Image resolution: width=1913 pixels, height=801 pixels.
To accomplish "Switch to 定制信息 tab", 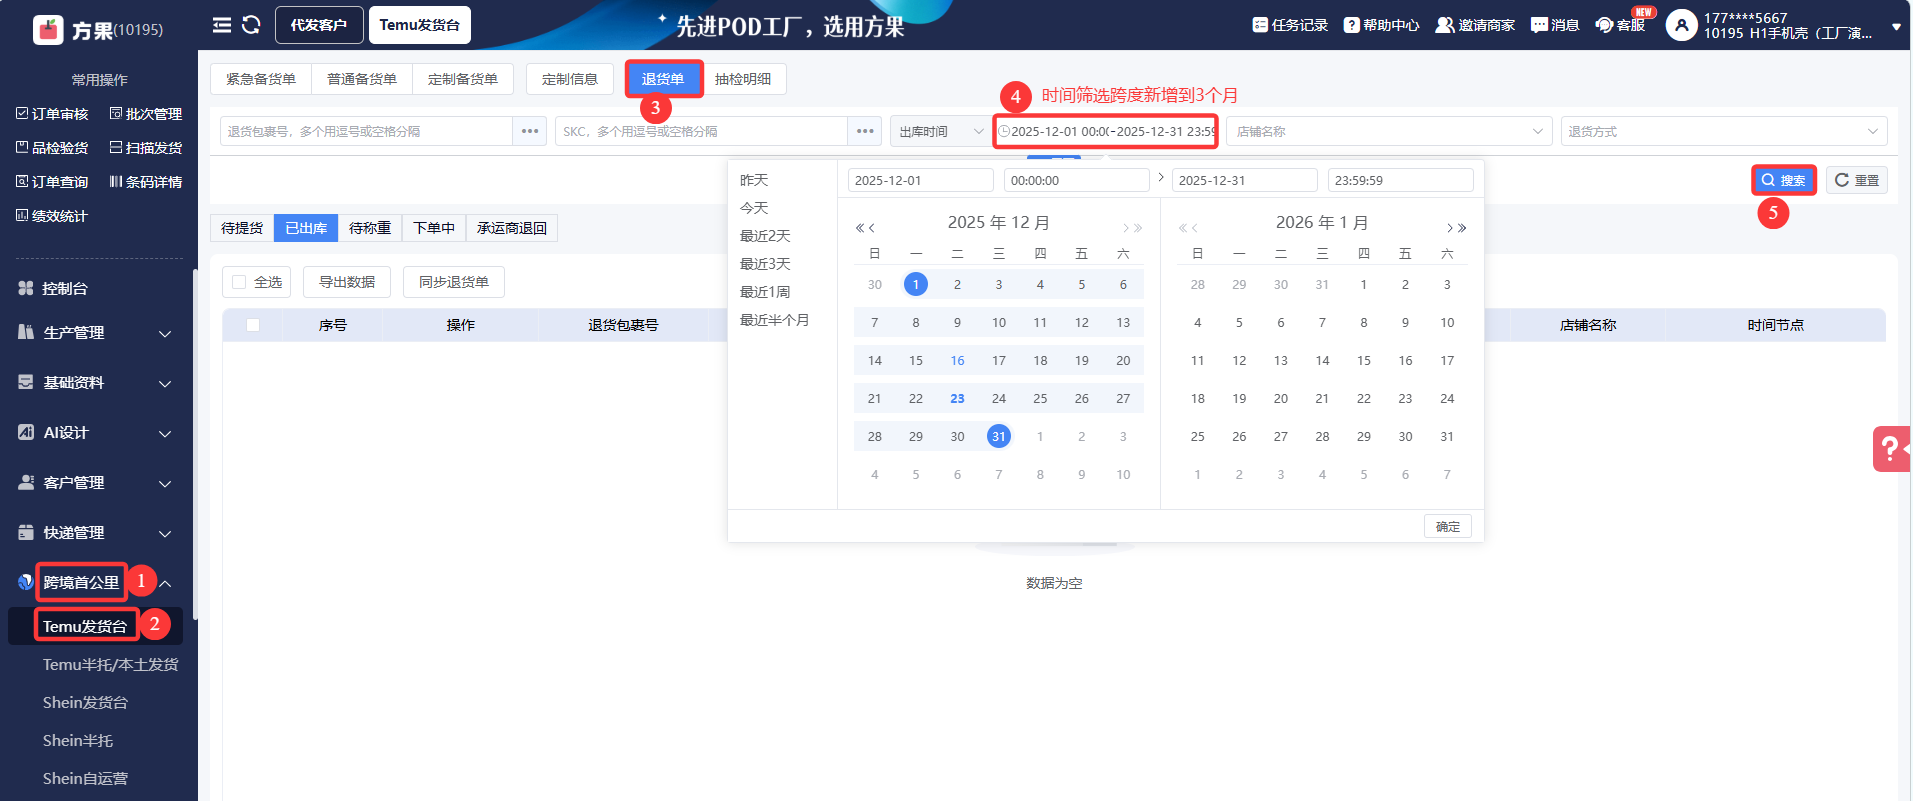I will (570, 79).
